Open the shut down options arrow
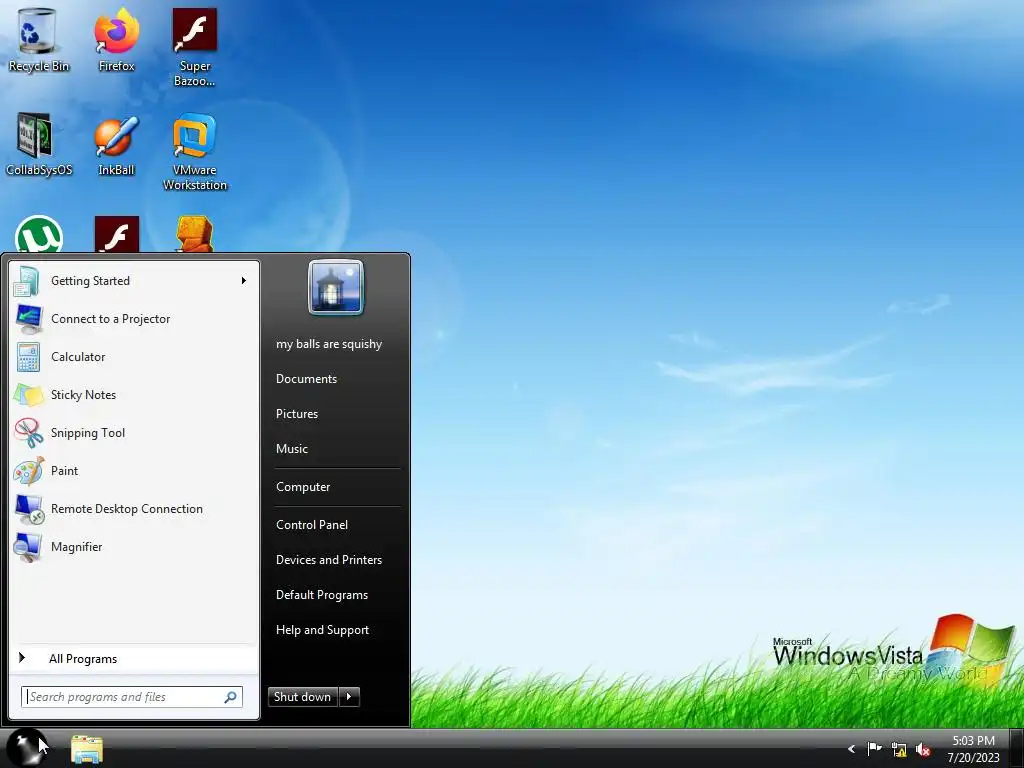Viewport: 1024px width, 768px height. coord(349,697)
